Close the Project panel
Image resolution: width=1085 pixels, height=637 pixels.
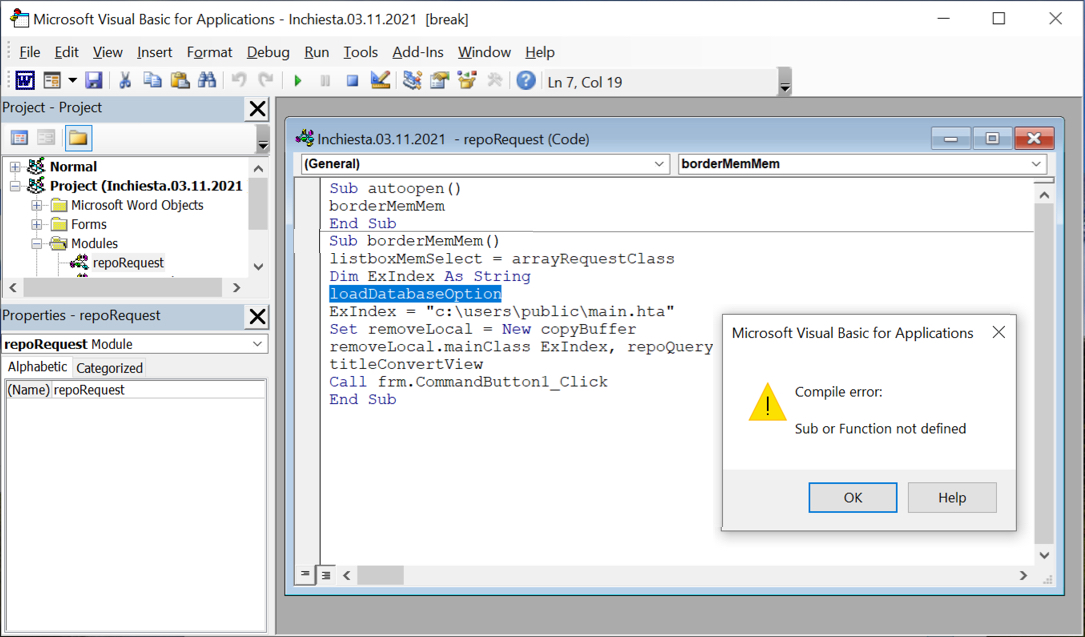coord(257,109)
